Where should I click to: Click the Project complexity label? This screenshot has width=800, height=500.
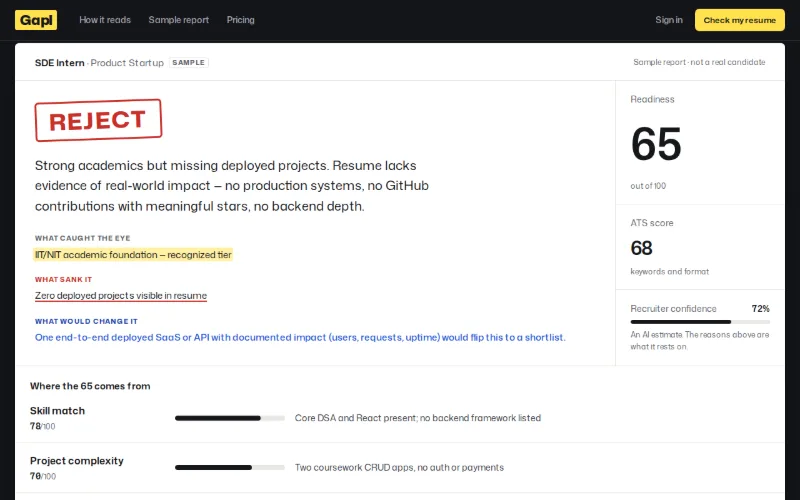click(x=77, y=461)
